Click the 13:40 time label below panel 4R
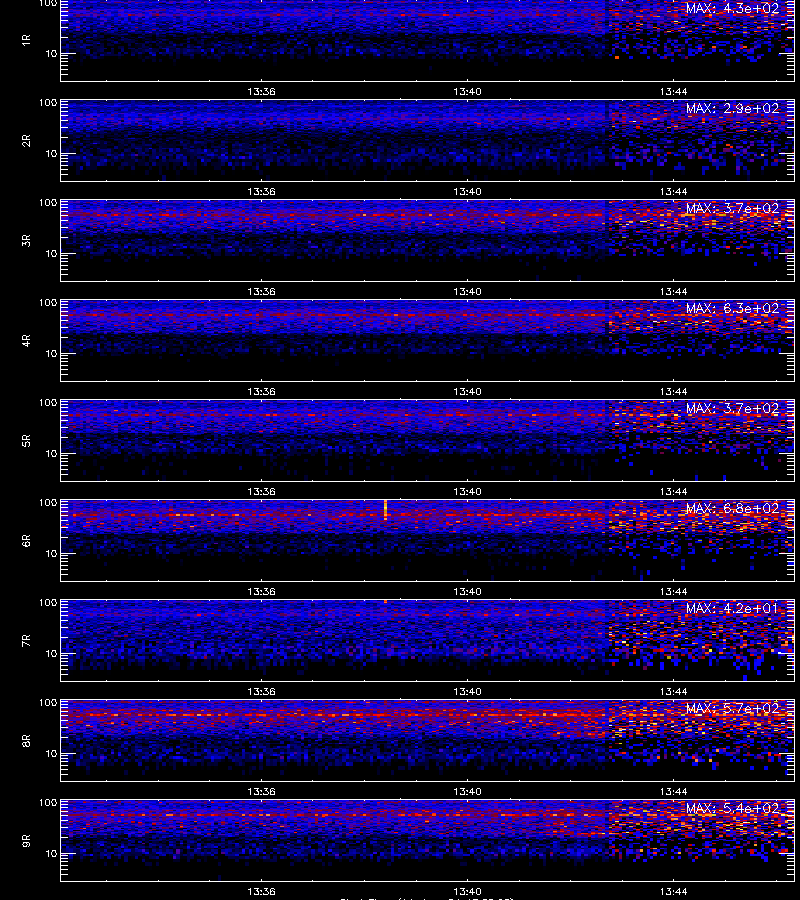Viewport: 800px width, 900px height. tap(467, 391)
